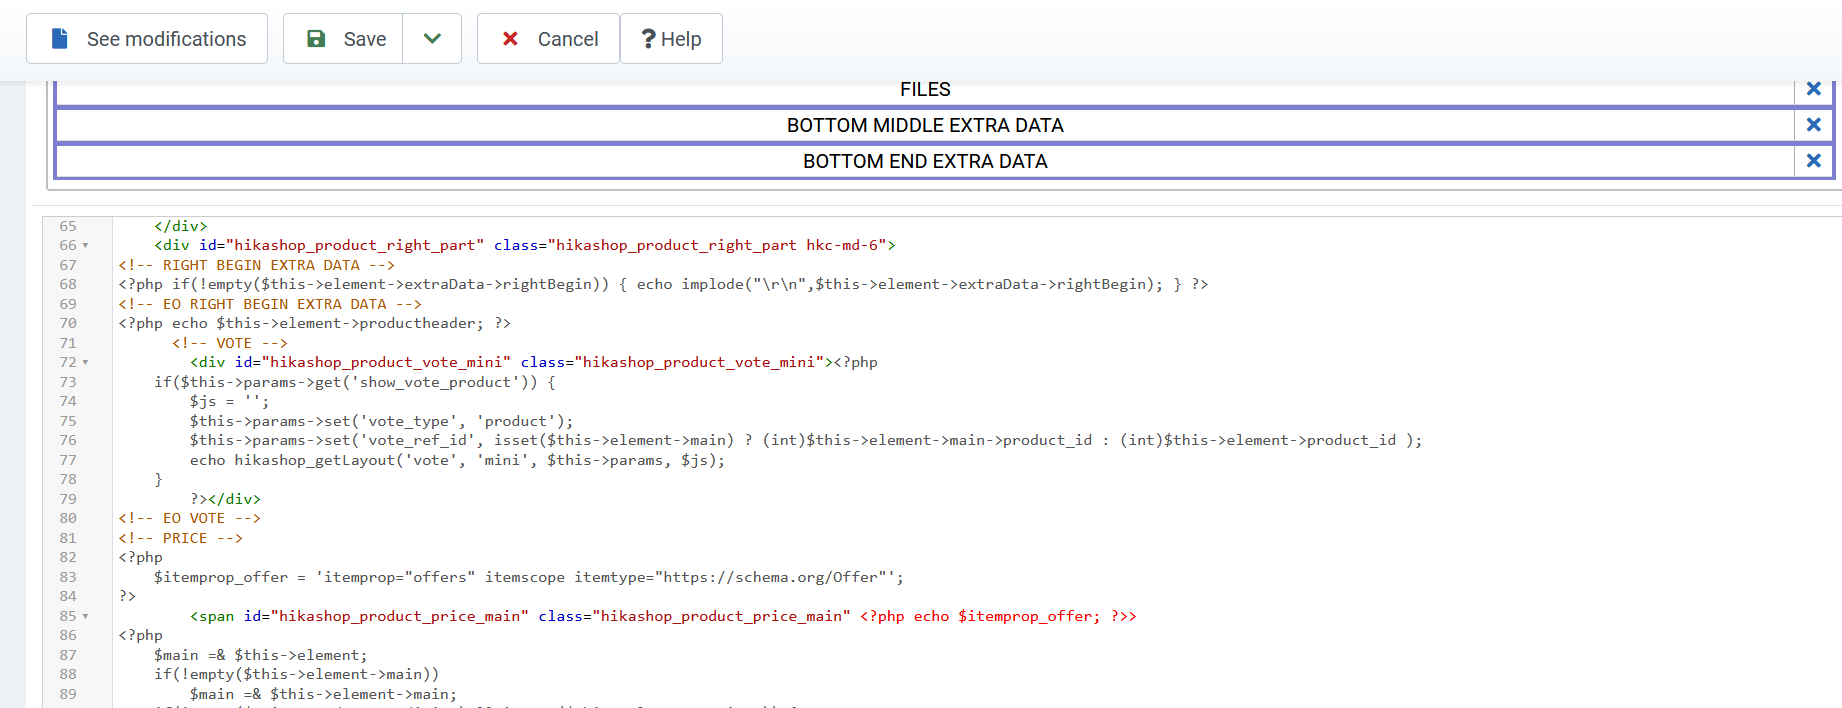Click the red X Cancel icon
The image size is (1842, 708).
[510, 39]
